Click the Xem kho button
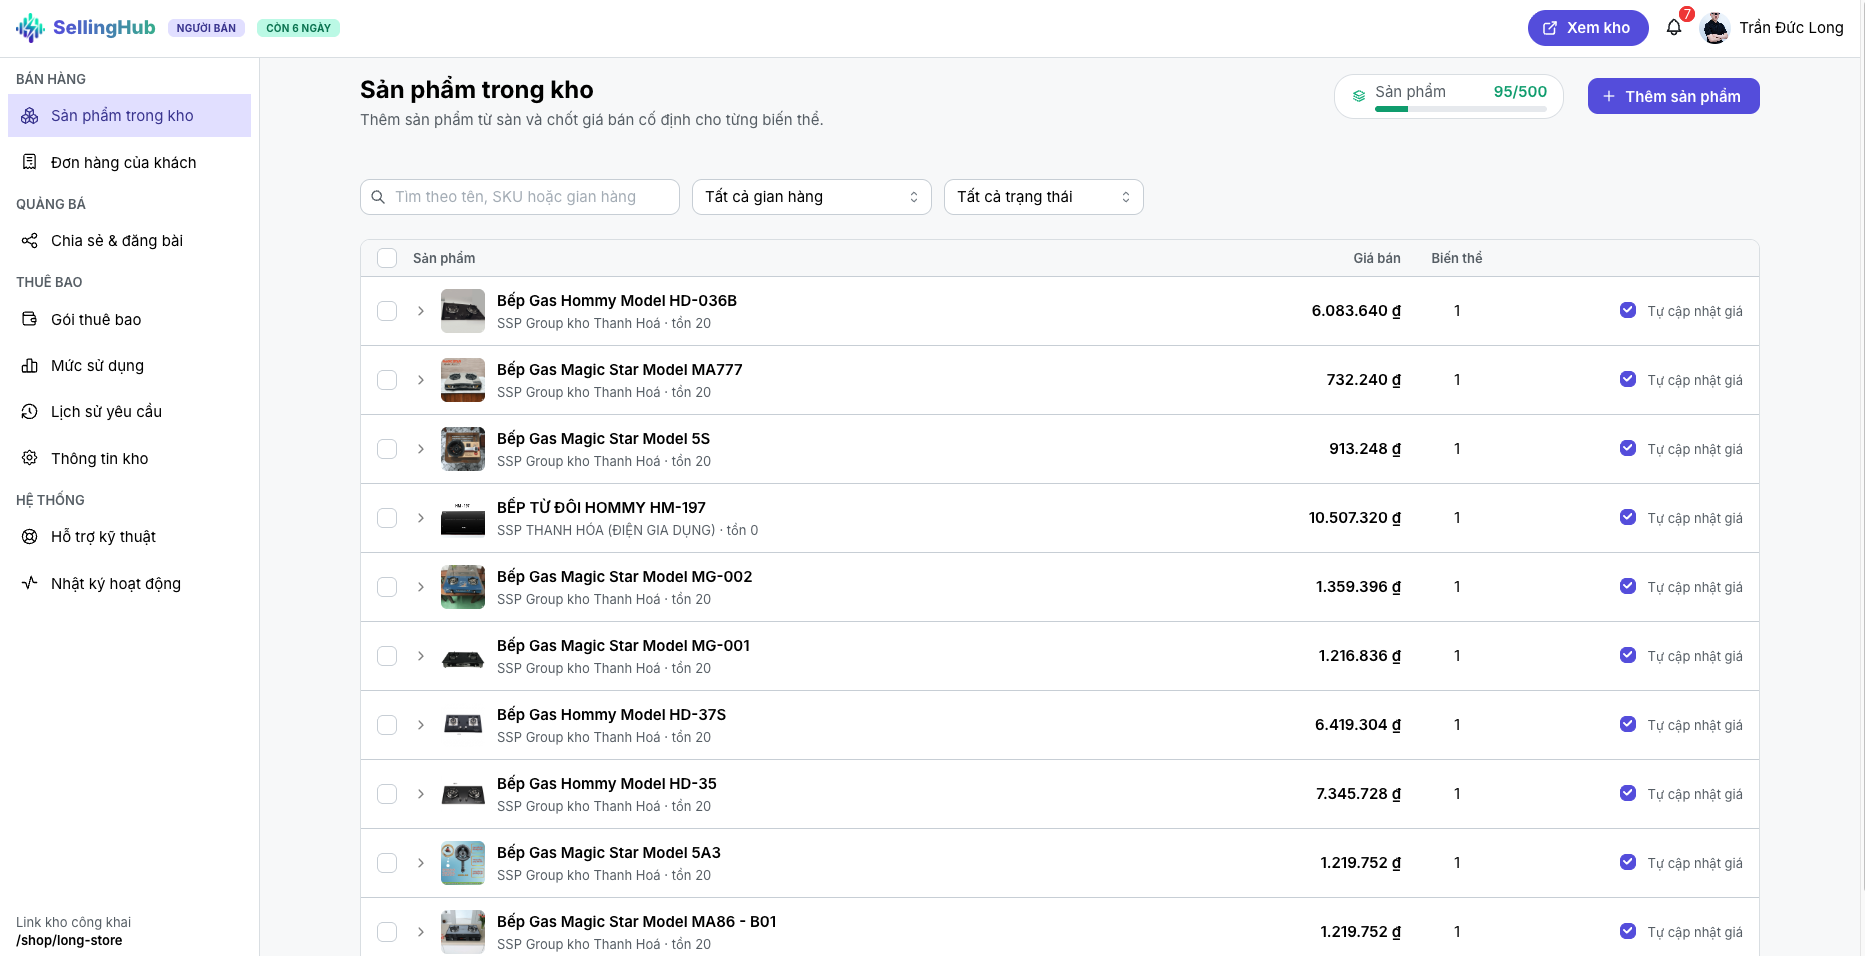1865x956 pixels. pyautogui.click(x=1588, y=28)
